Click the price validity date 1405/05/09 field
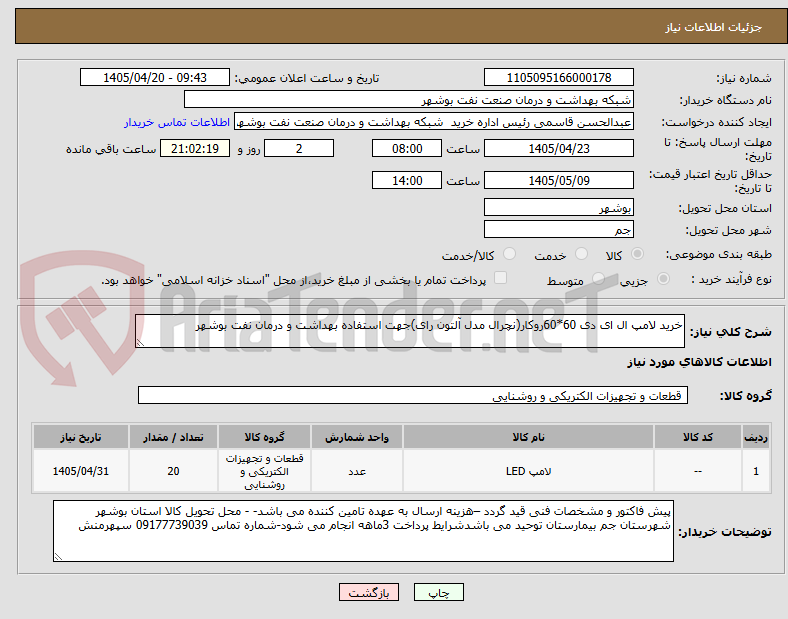Image resolution: width=788 pixels, height=619 pixels. [x=558, y=180]
